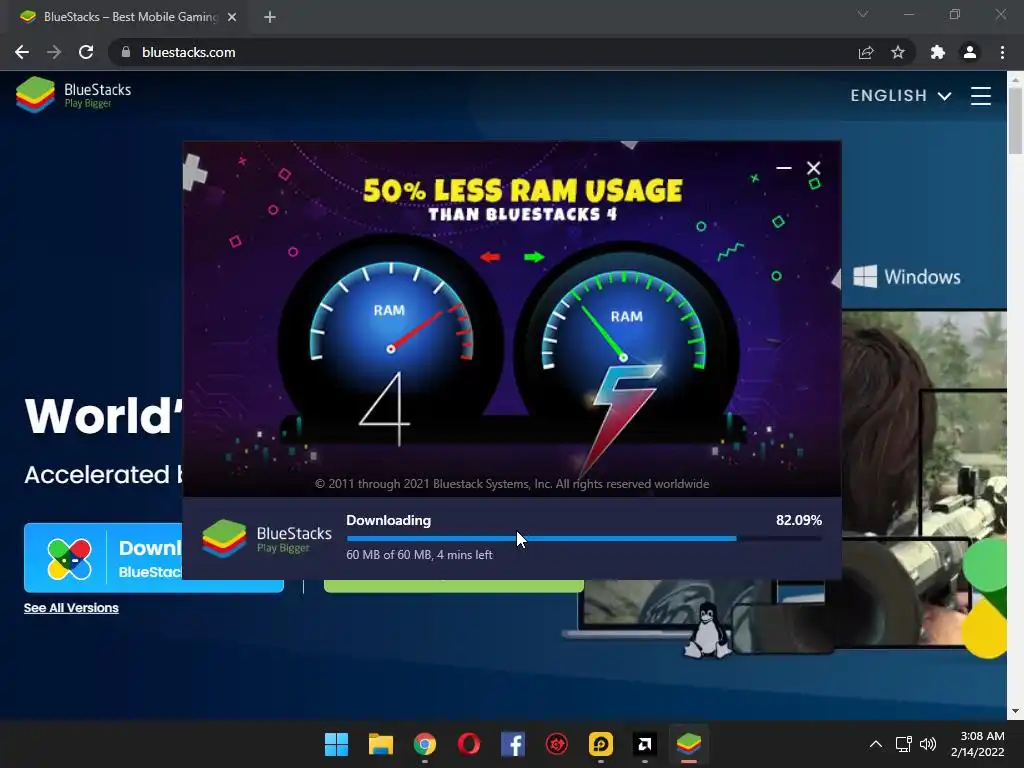
Task: Open the Chrome profile avatar icon
Action: [970, 52]
